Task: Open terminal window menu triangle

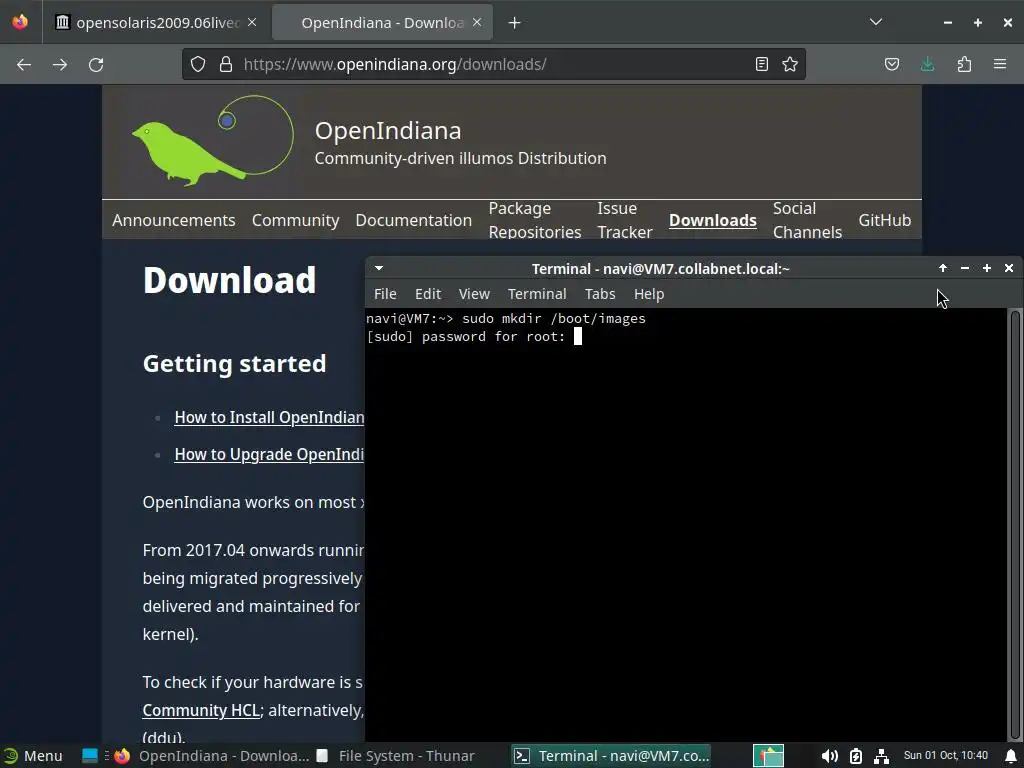Action: pyautogui.click(x=379, y=268)
